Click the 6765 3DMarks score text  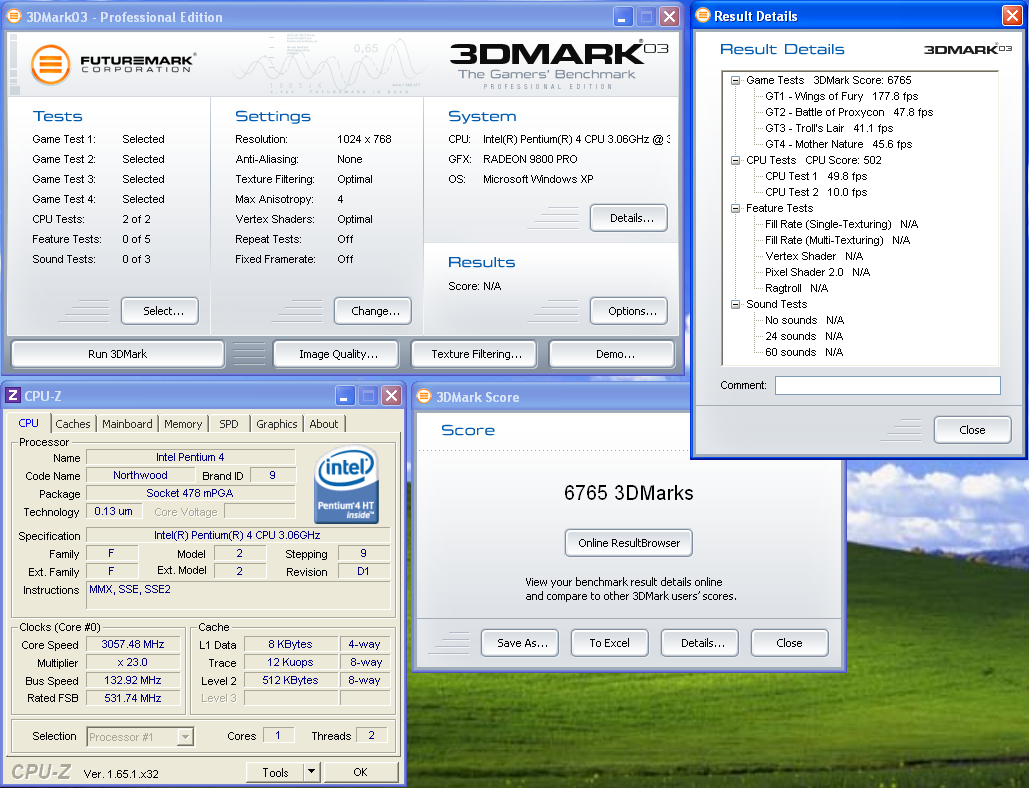tap(629, 493)
